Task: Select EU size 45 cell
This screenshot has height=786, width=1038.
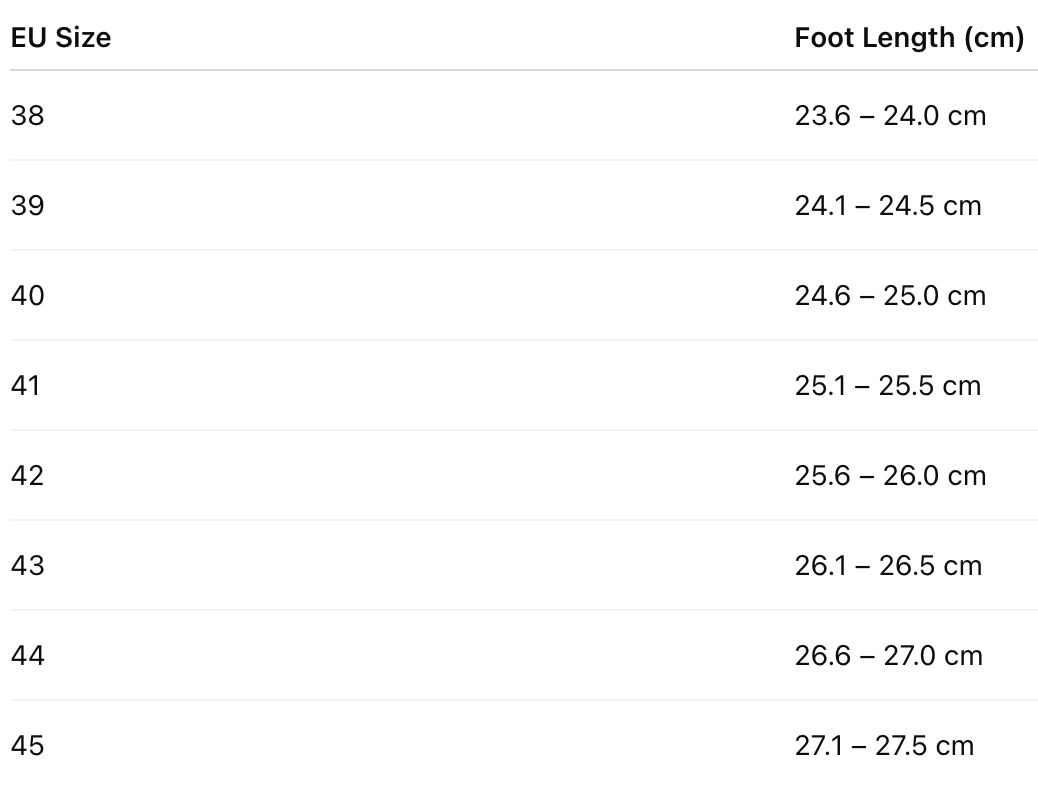Action: click(x=28, y=746)
